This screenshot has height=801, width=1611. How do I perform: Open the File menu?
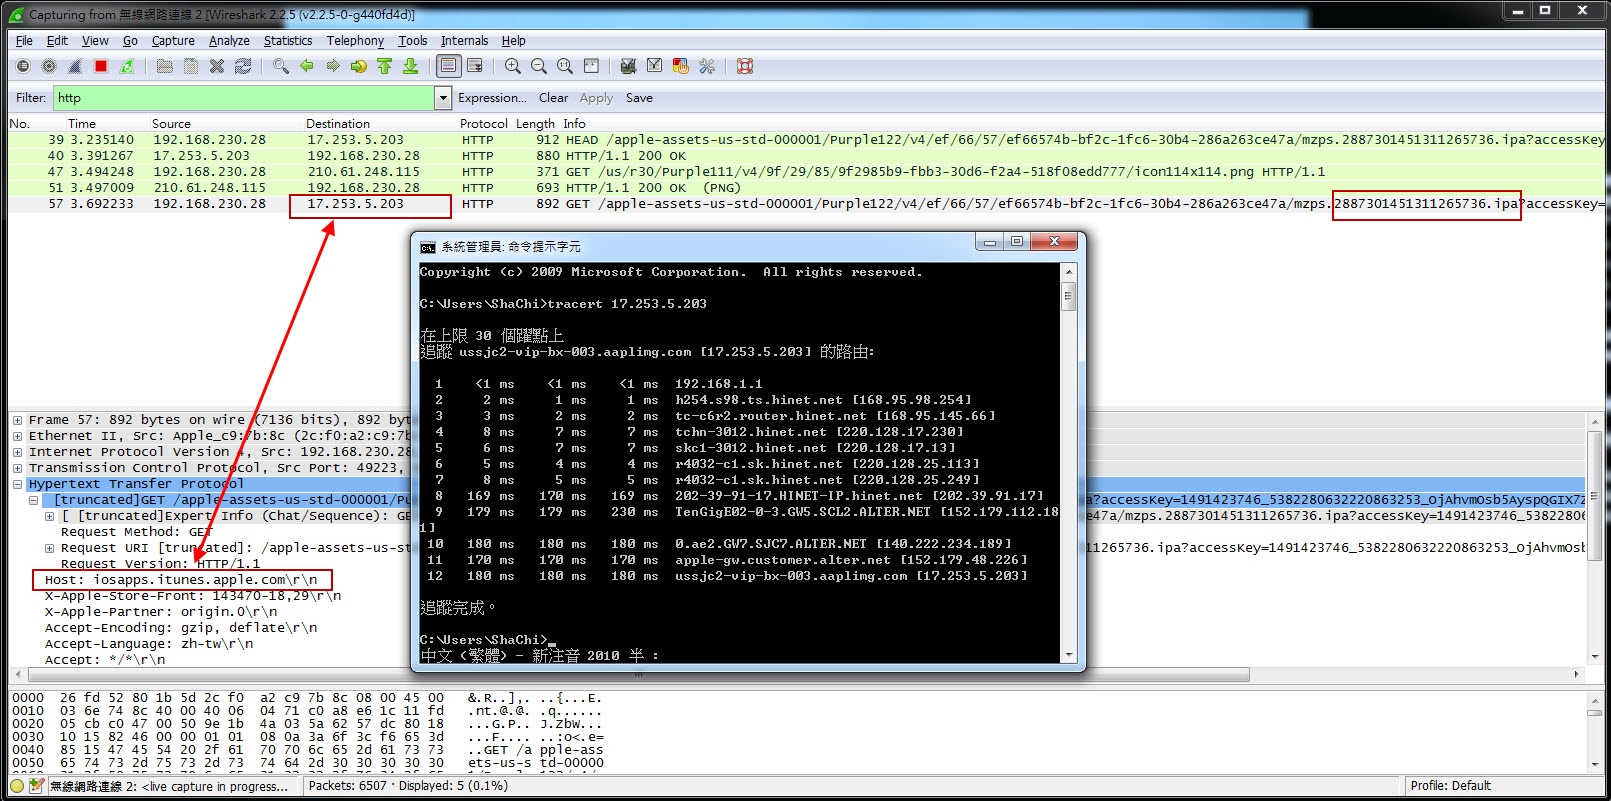click(25, 41)
